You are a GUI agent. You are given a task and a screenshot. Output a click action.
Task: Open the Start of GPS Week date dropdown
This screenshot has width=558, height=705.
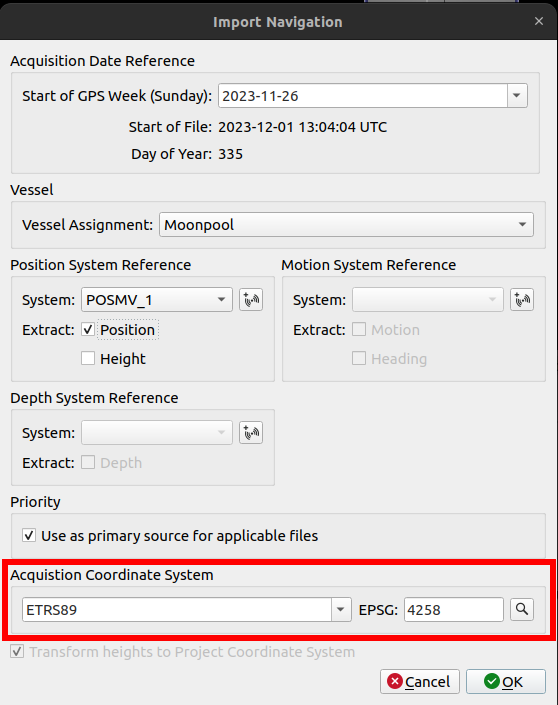517,95
